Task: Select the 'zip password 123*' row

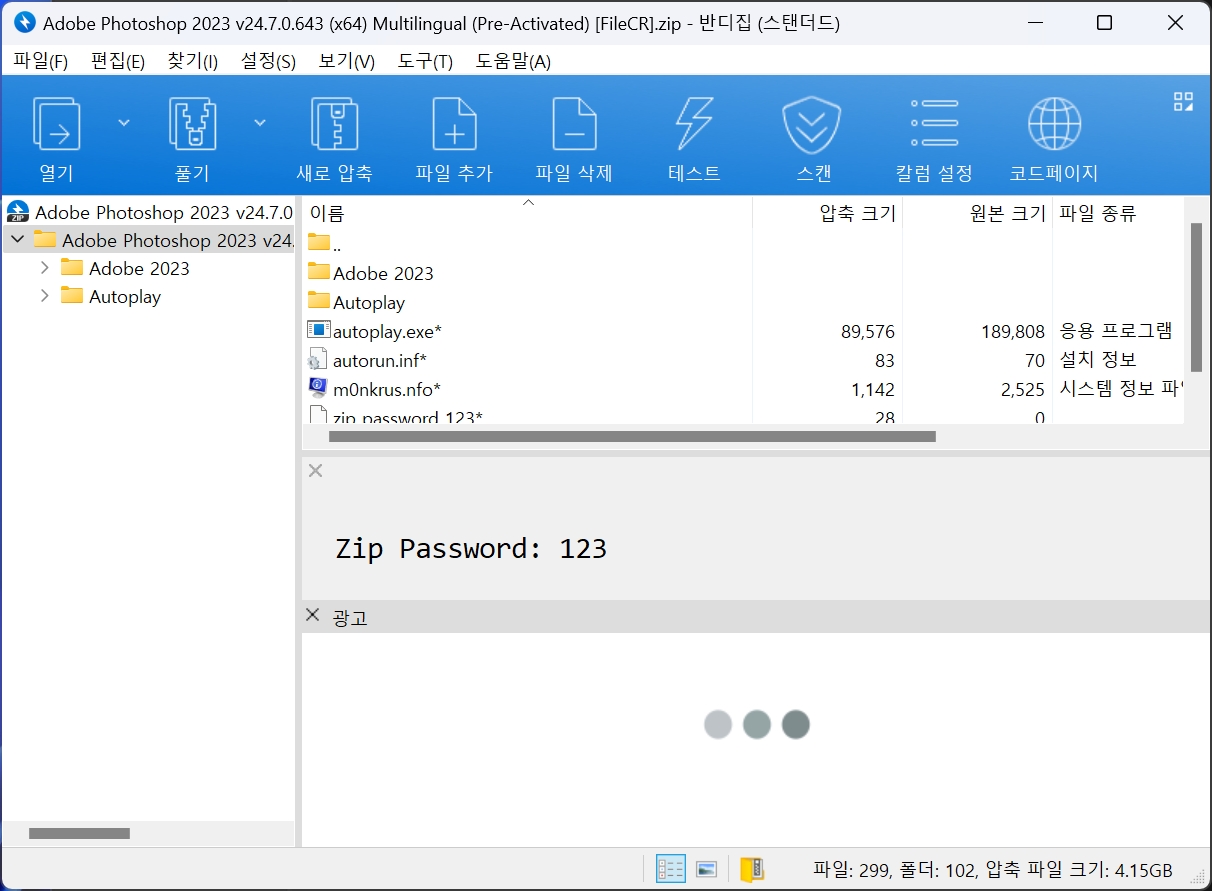Action: point(743,416)
